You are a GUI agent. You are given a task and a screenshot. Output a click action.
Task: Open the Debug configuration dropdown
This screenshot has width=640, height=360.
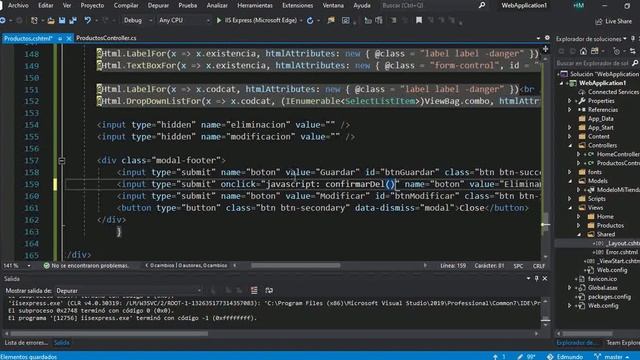[x=137, y=20]
